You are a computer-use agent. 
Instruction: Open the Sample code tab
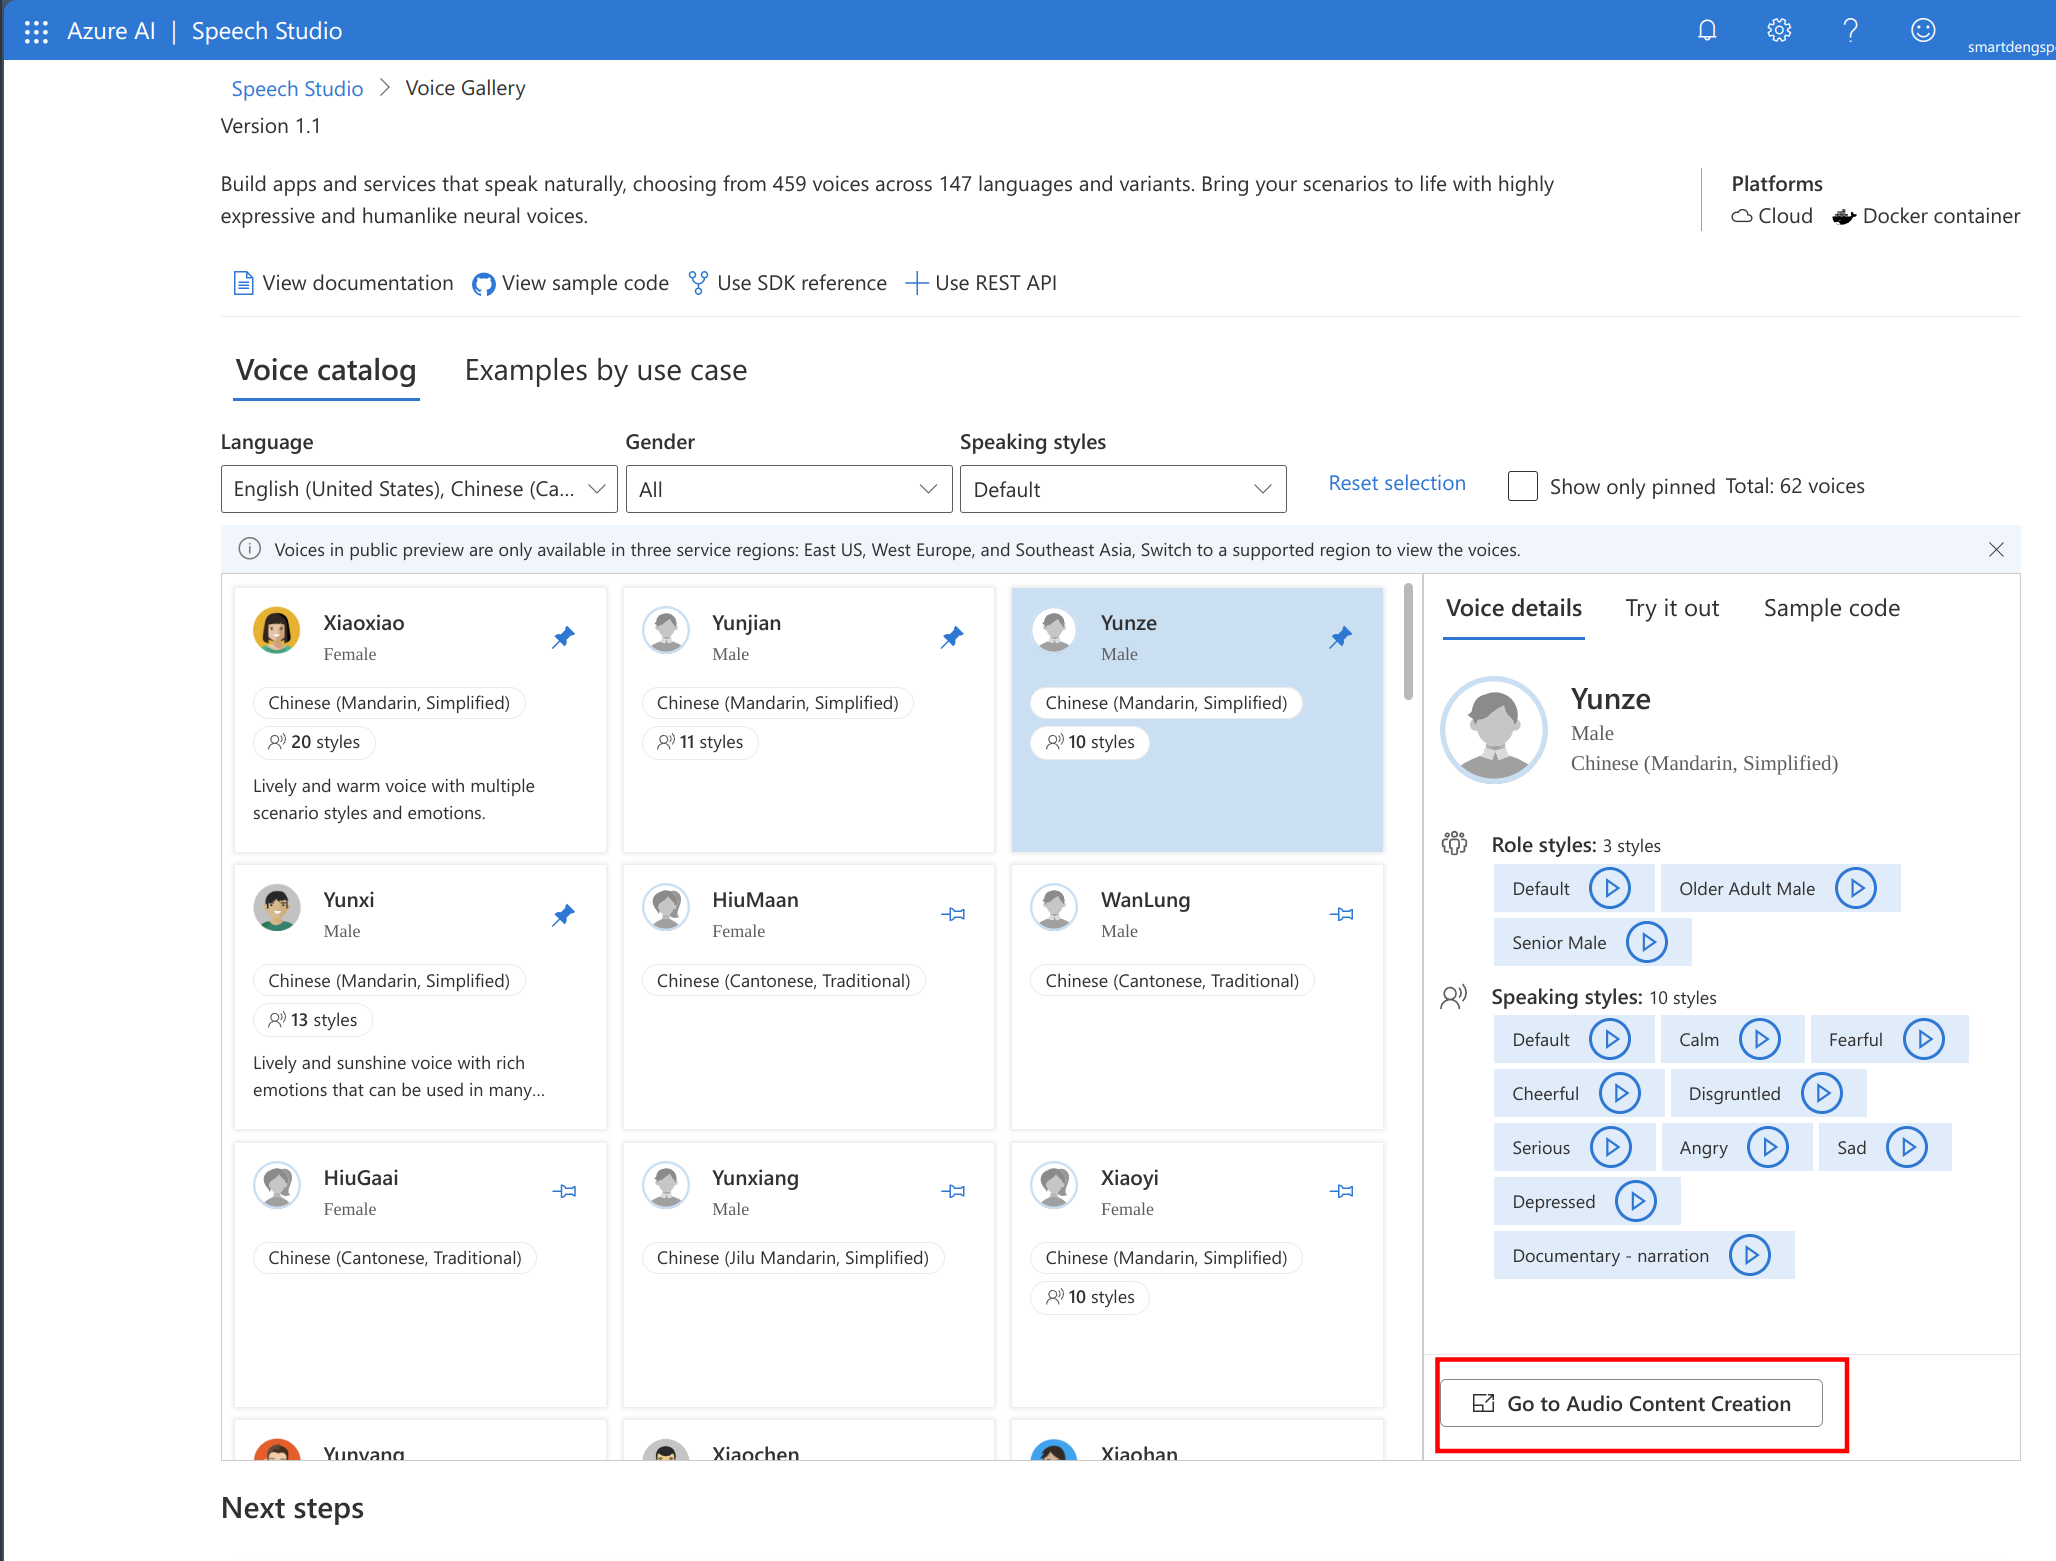click(1832, 608)
